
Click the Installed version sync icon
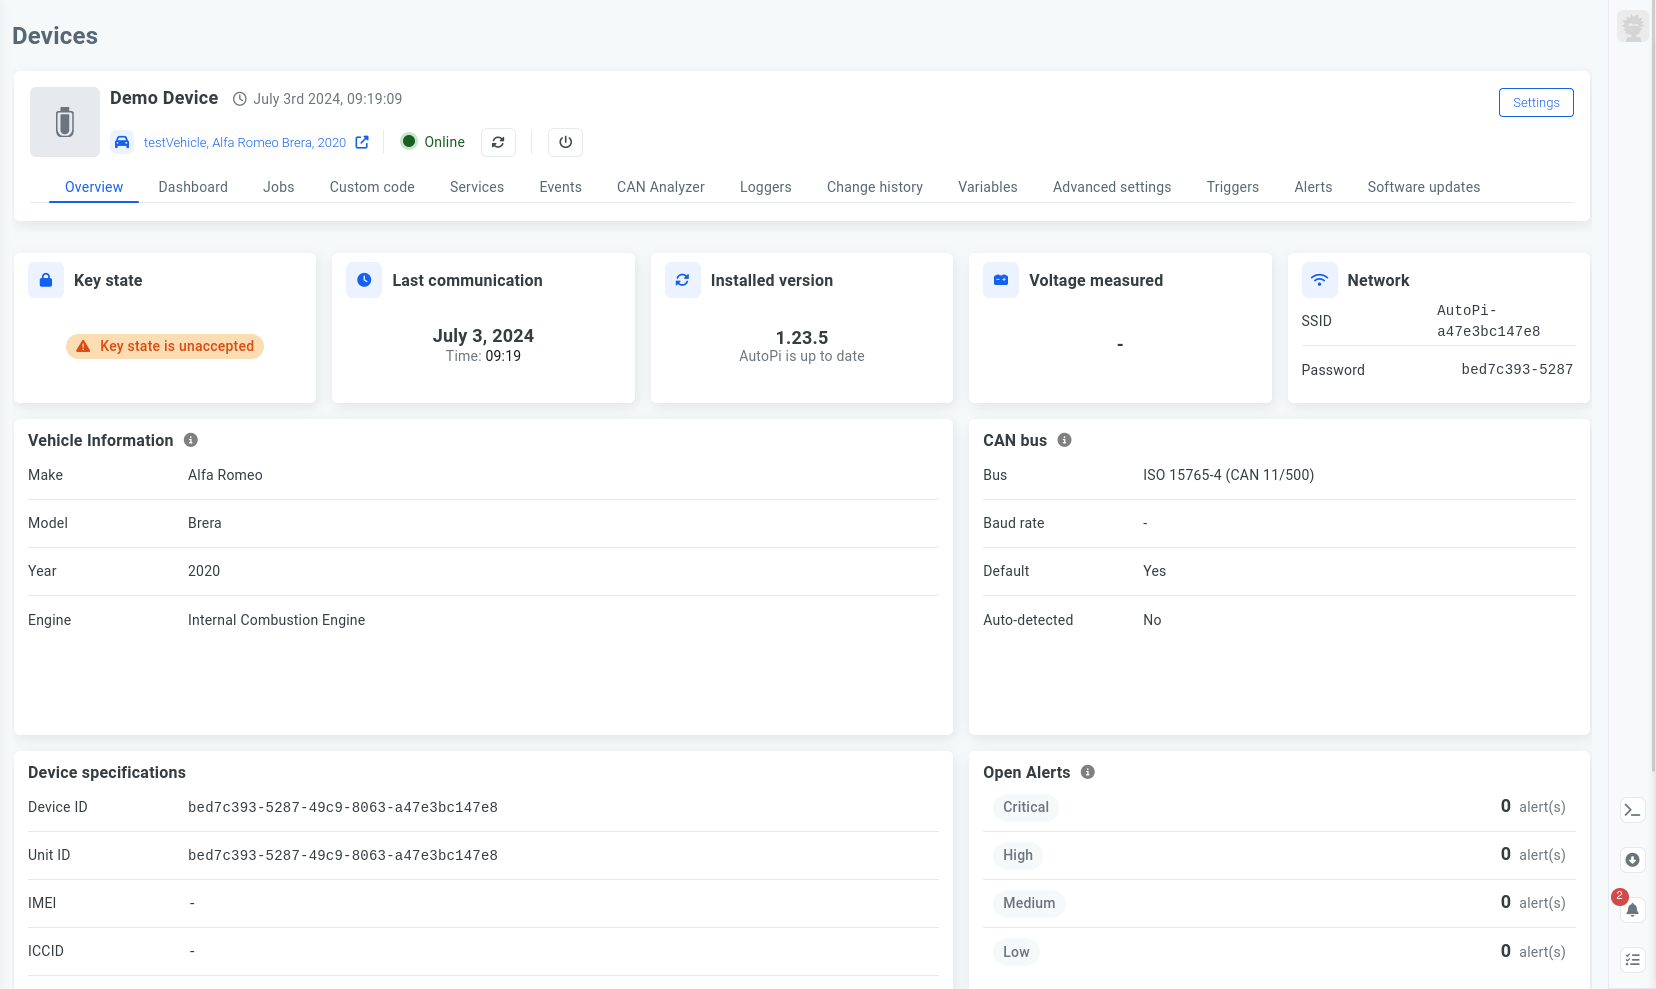tap(683, 281)
